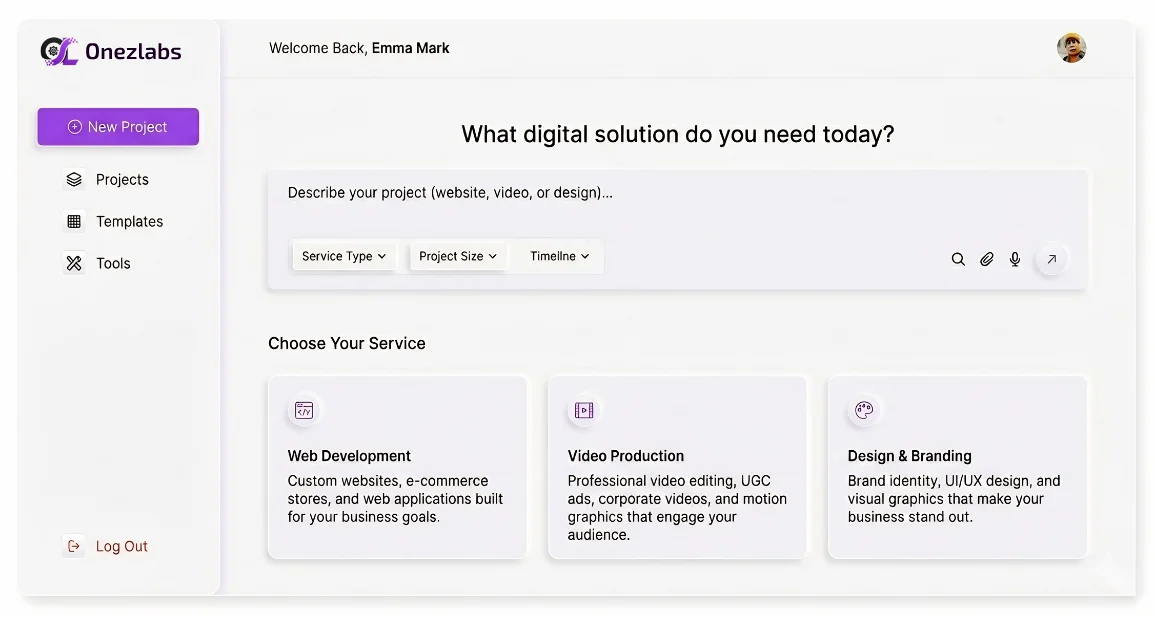Open the Service Type dropdown

point(344,256)
